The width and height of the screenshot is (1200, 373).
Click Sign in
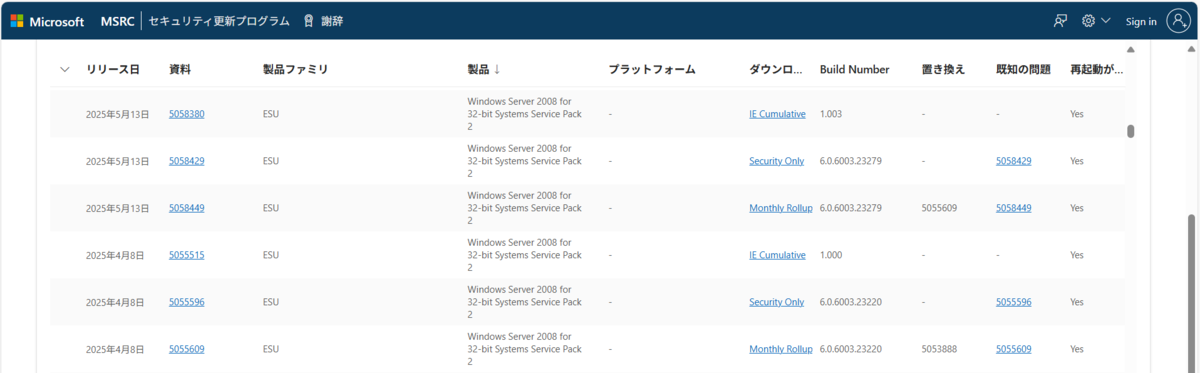coord(1141,21)
